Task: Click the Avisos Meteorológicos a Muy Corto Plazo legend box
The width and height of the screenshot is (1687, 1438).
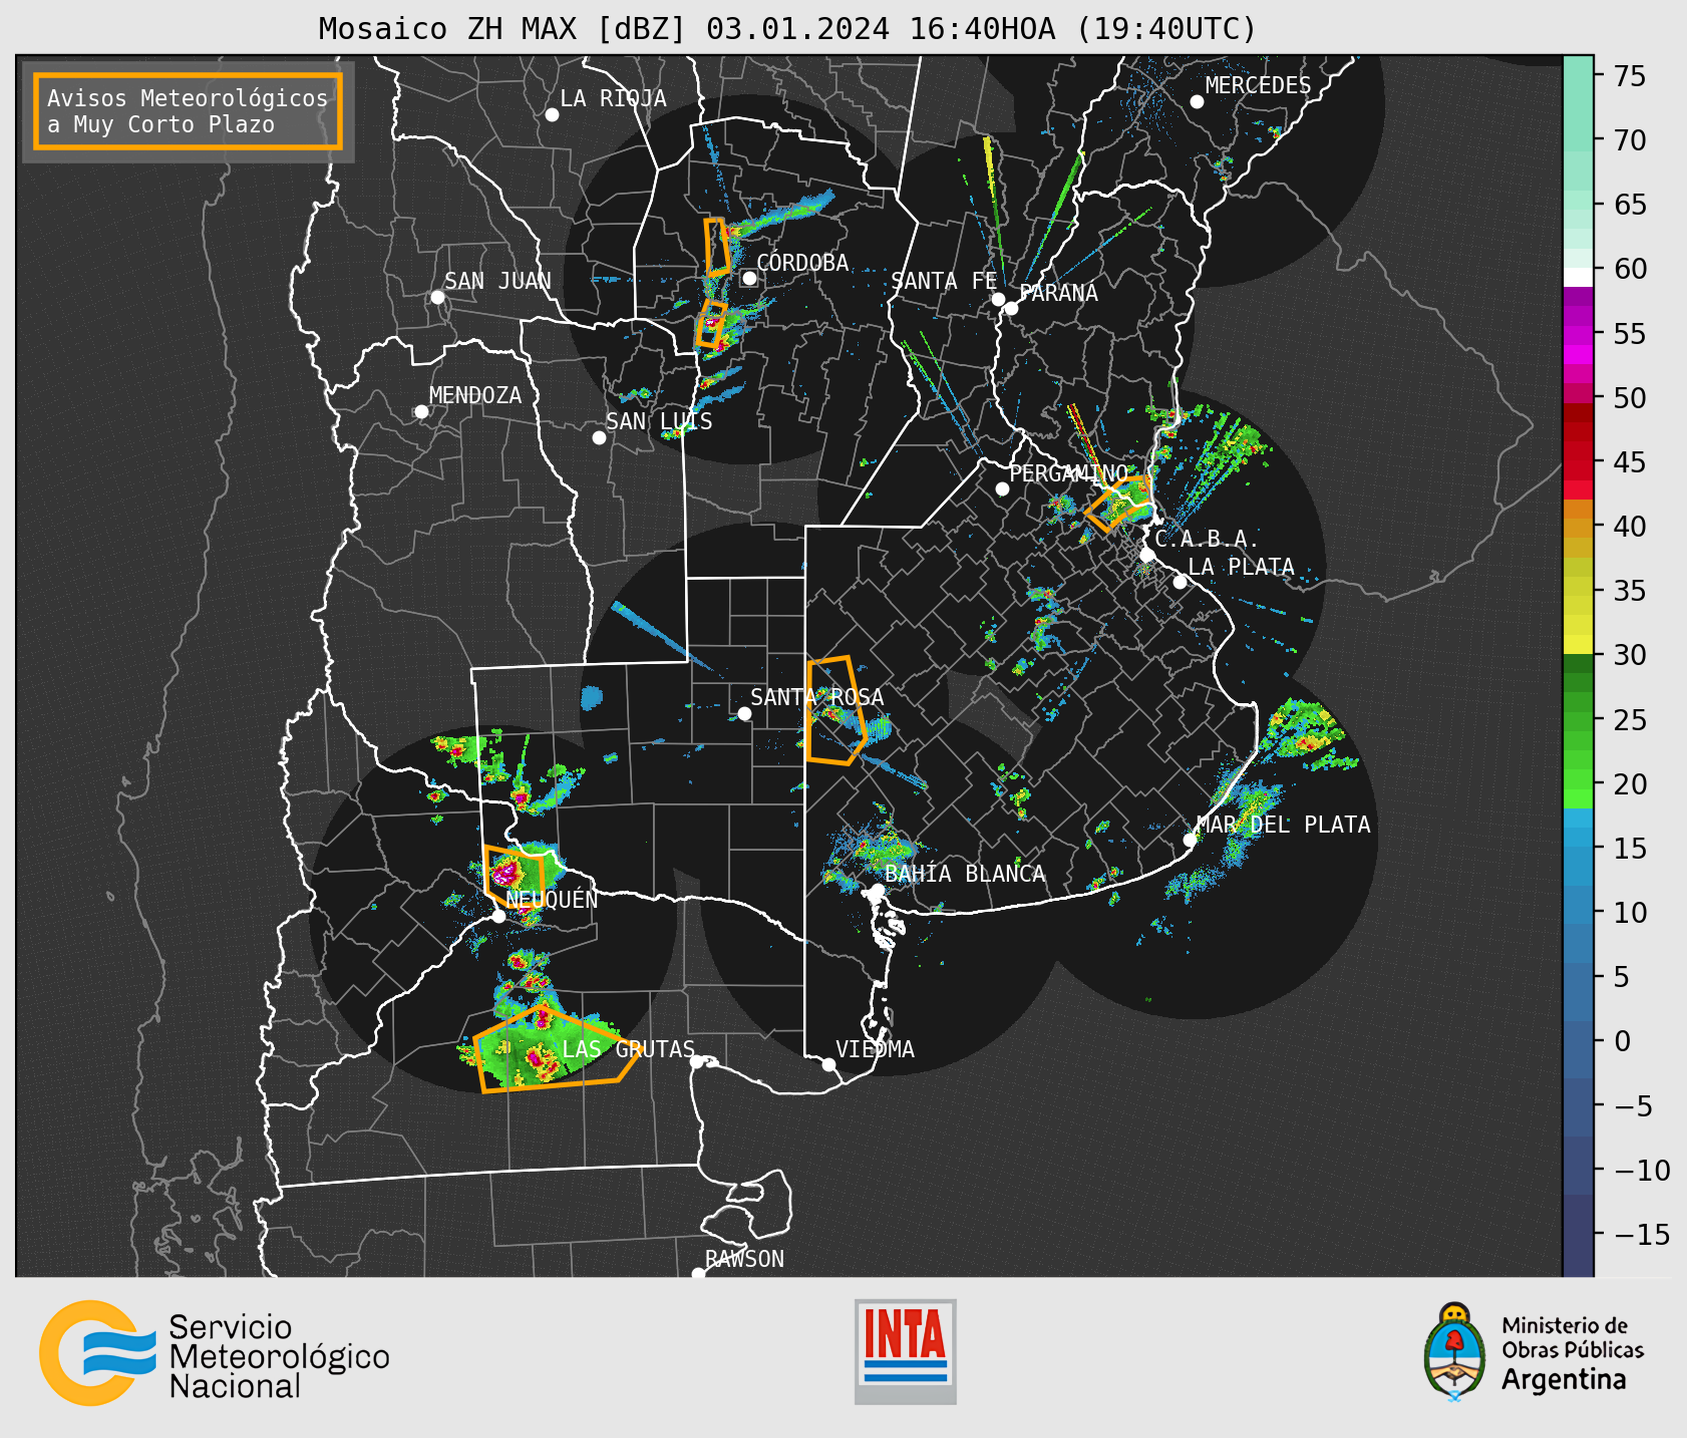Action: coord(188,111)
